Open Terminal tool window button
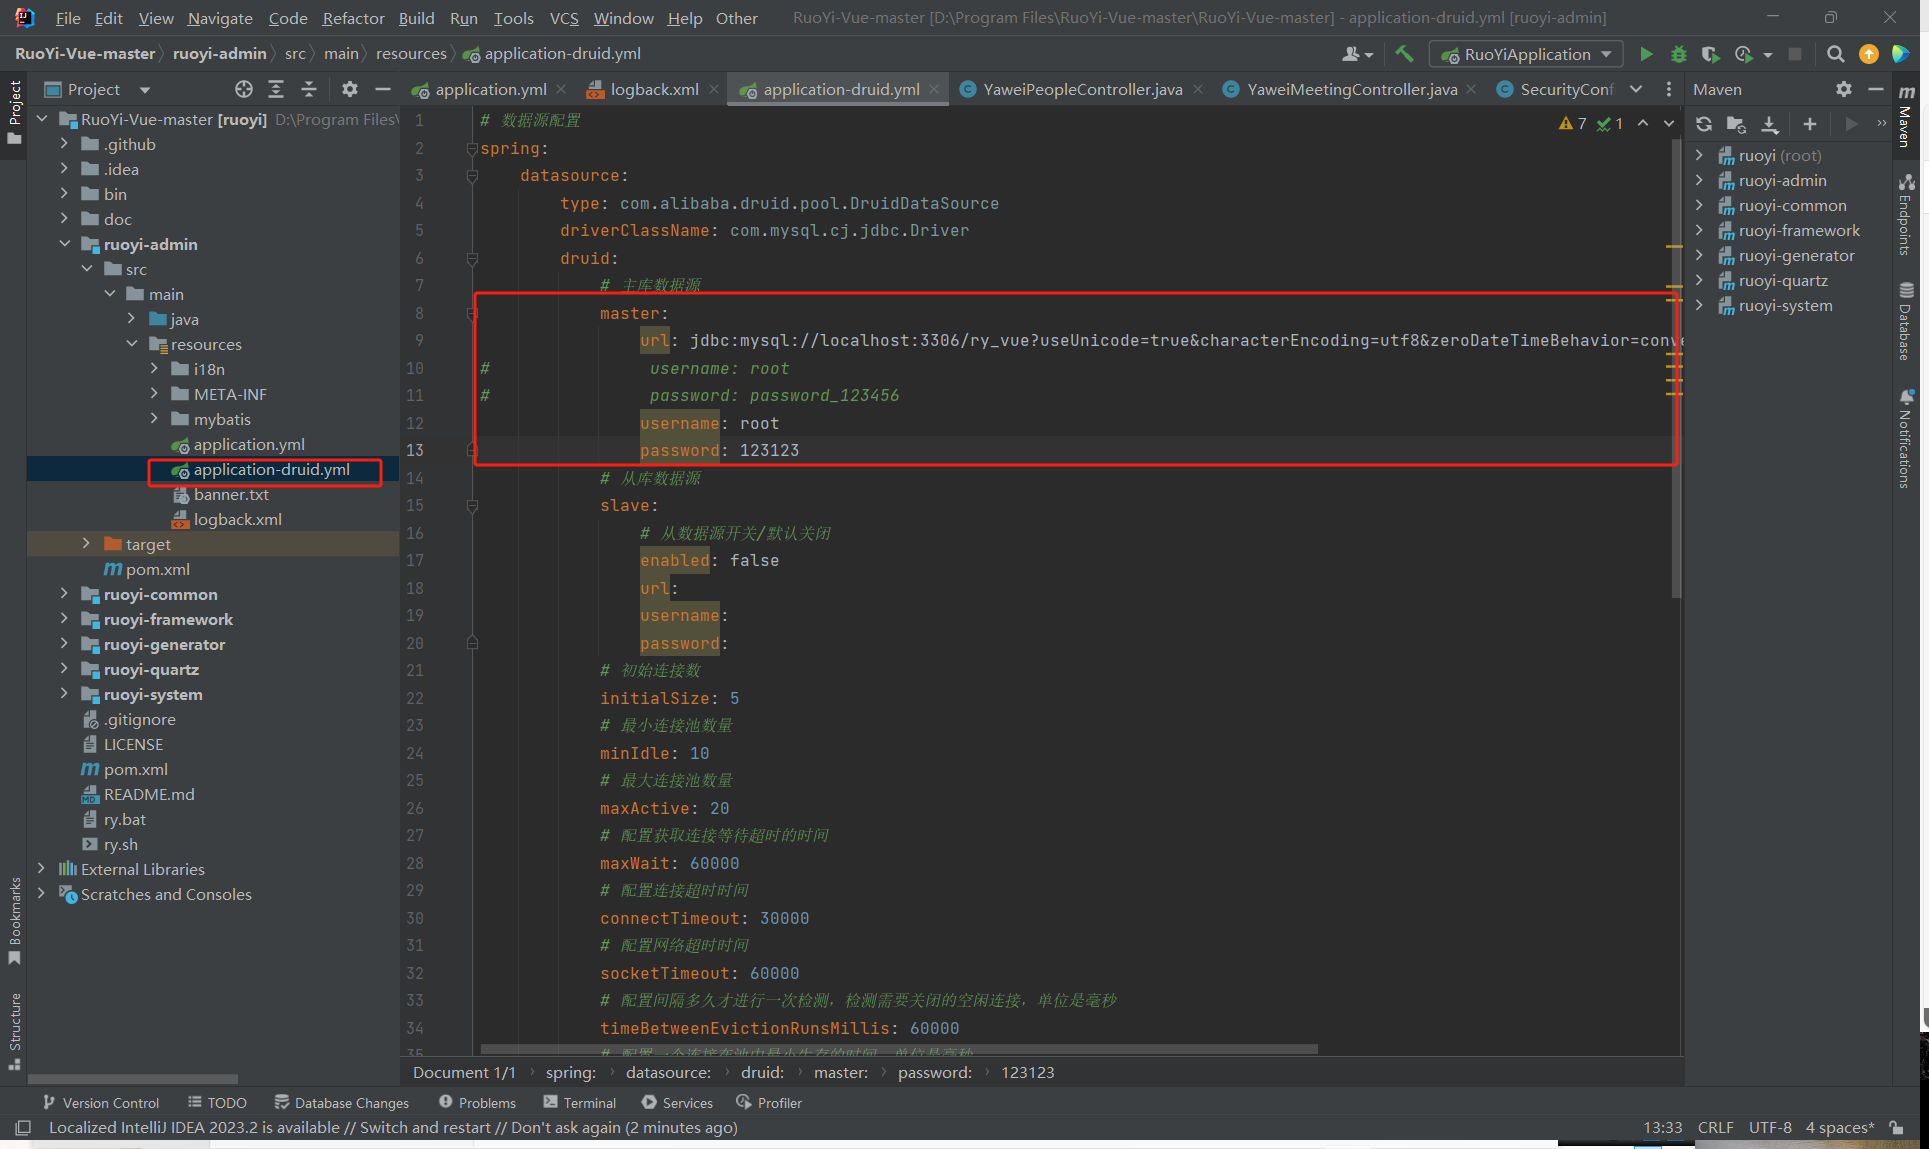Image resolution: width=1929 pixels, height=1149 pixels. 580,1102
